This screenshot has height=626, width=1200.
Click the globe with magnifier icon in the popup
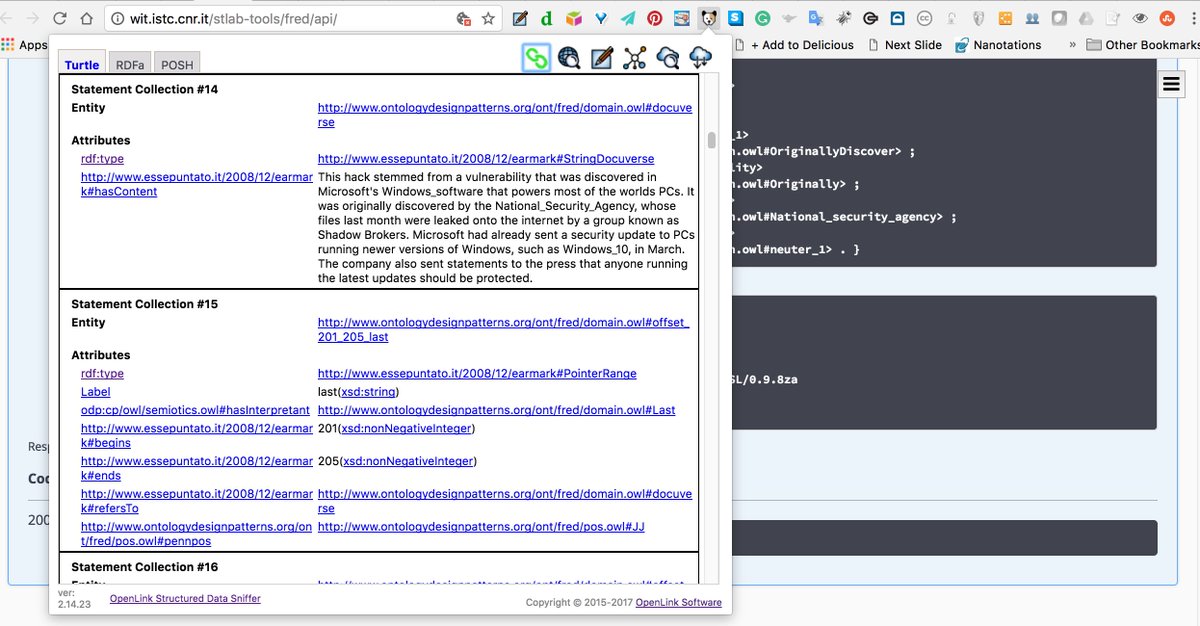pos(569,58)
